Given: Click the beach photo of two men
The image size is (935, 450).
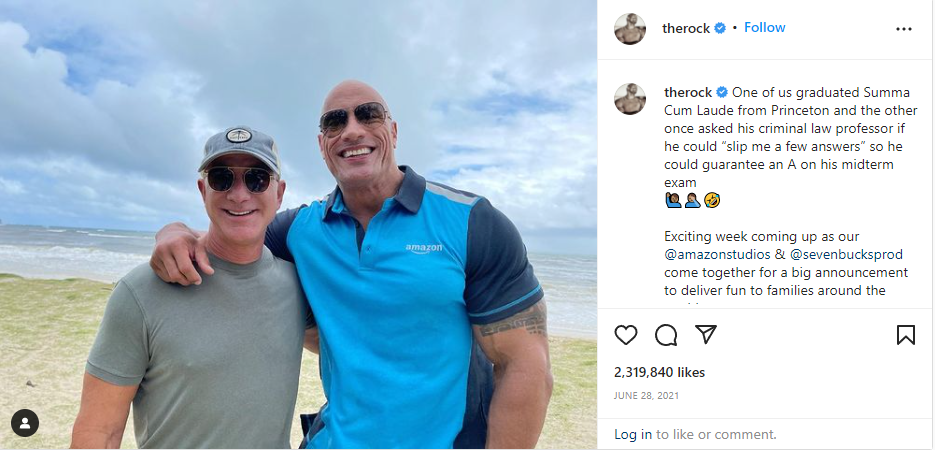Looking at the screenshot, I should click(298, 225).
